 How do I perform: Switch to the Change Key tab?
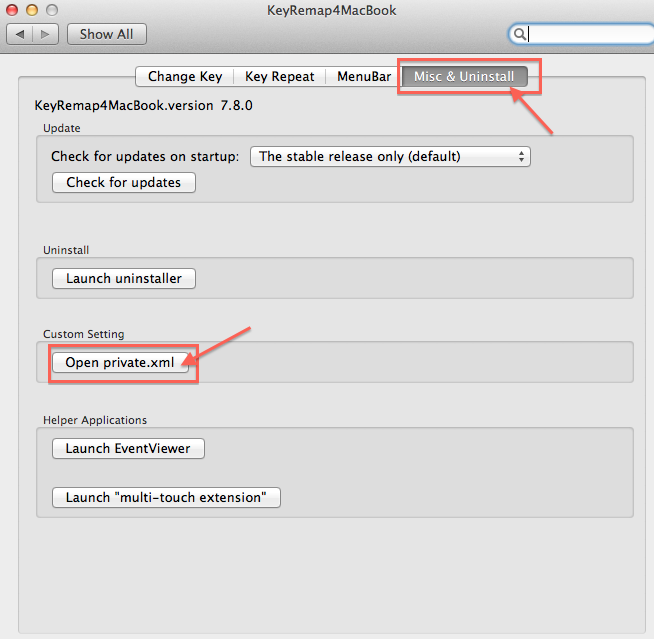click(x=185, y=76)
